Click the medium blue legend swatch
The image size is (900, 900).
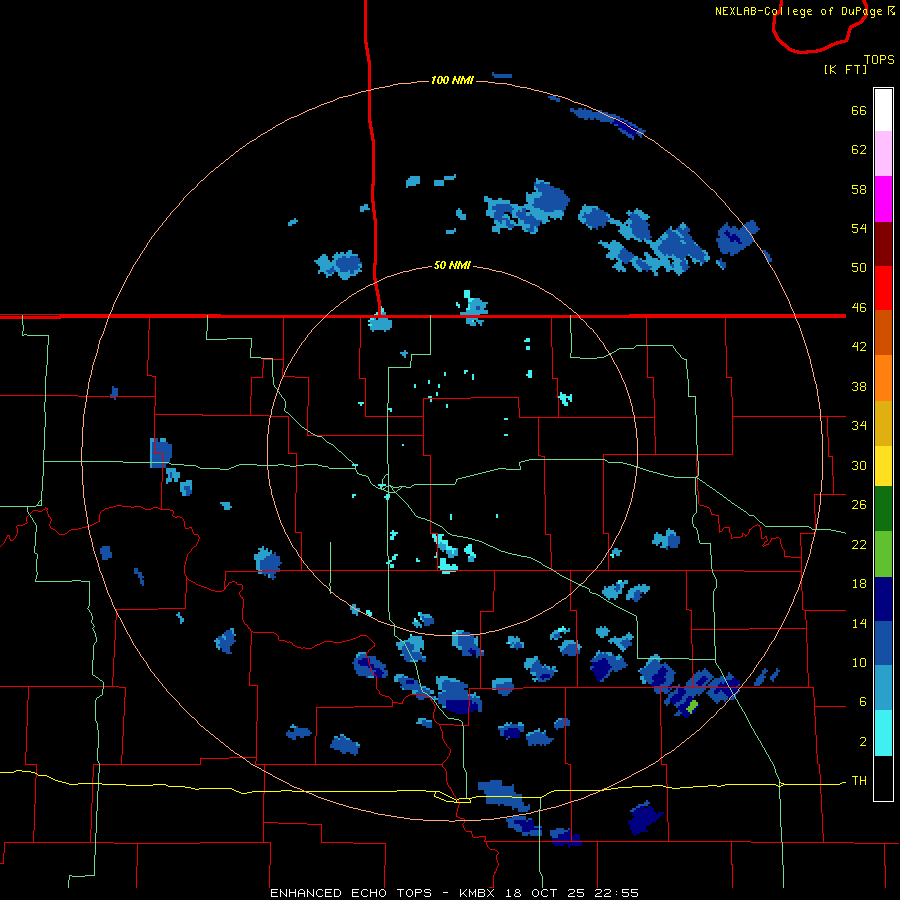pyautogui.click(x=883, y=643)
